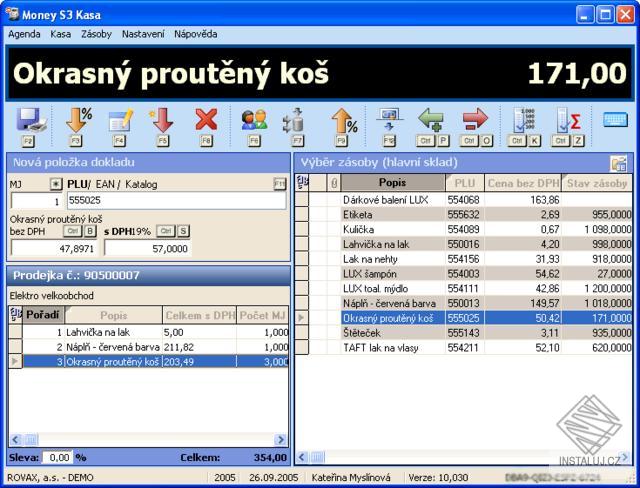Select receipt line 2 Náplň - červená barva
640x488 pixels.
(x=149, y=347)
